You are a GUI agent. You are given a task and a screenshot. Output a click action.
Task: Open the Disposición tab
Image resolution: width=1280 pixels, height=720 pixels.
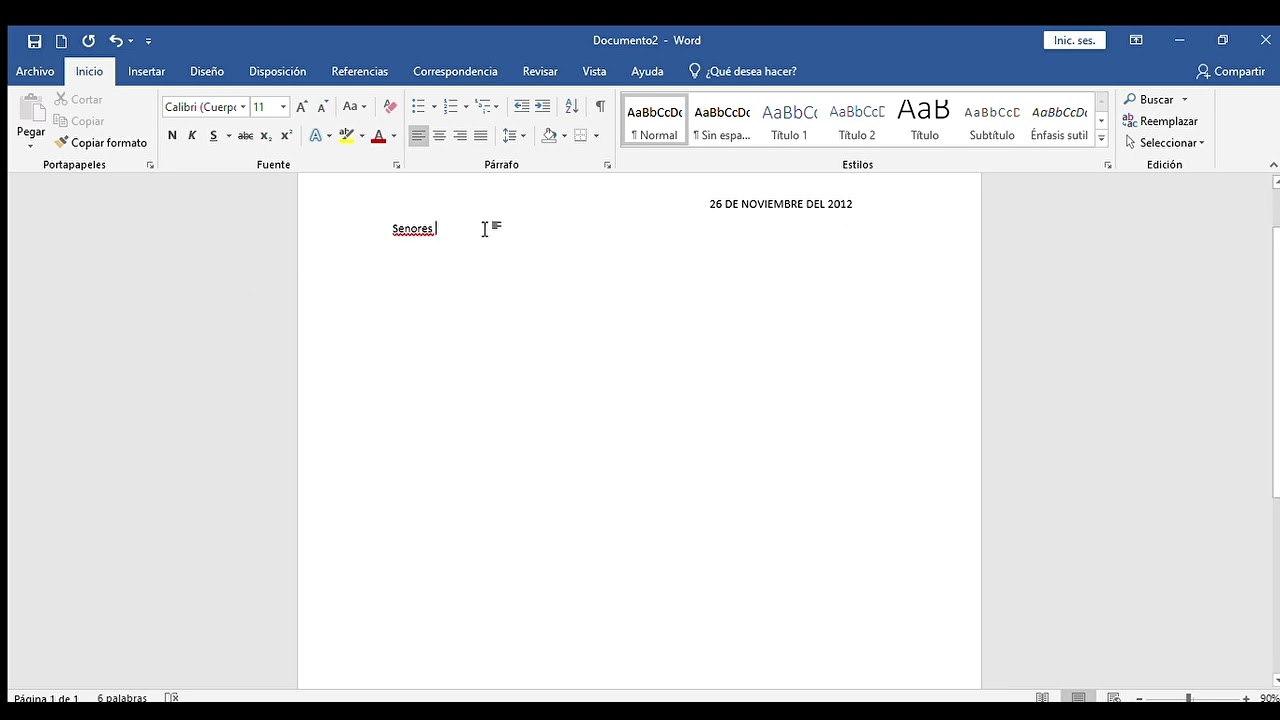pos(277,71)
